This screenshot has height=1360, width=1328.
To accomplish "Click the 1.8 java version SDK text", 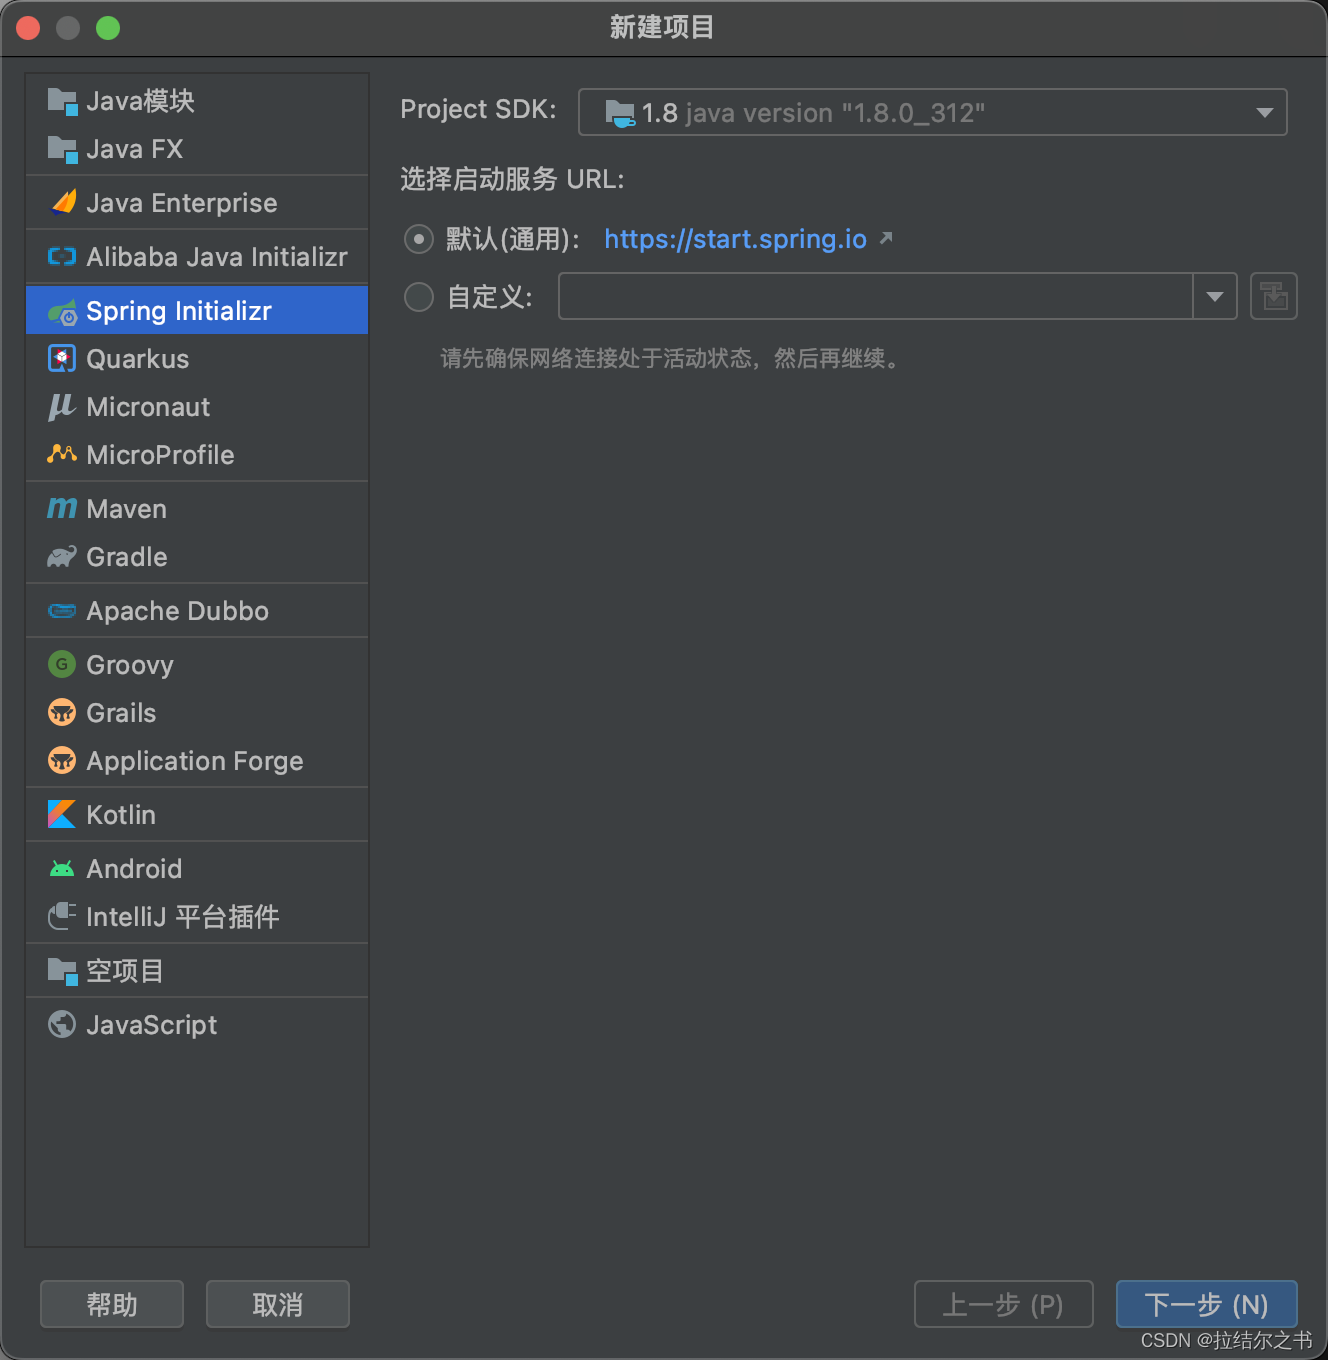I will coord(813,113).
